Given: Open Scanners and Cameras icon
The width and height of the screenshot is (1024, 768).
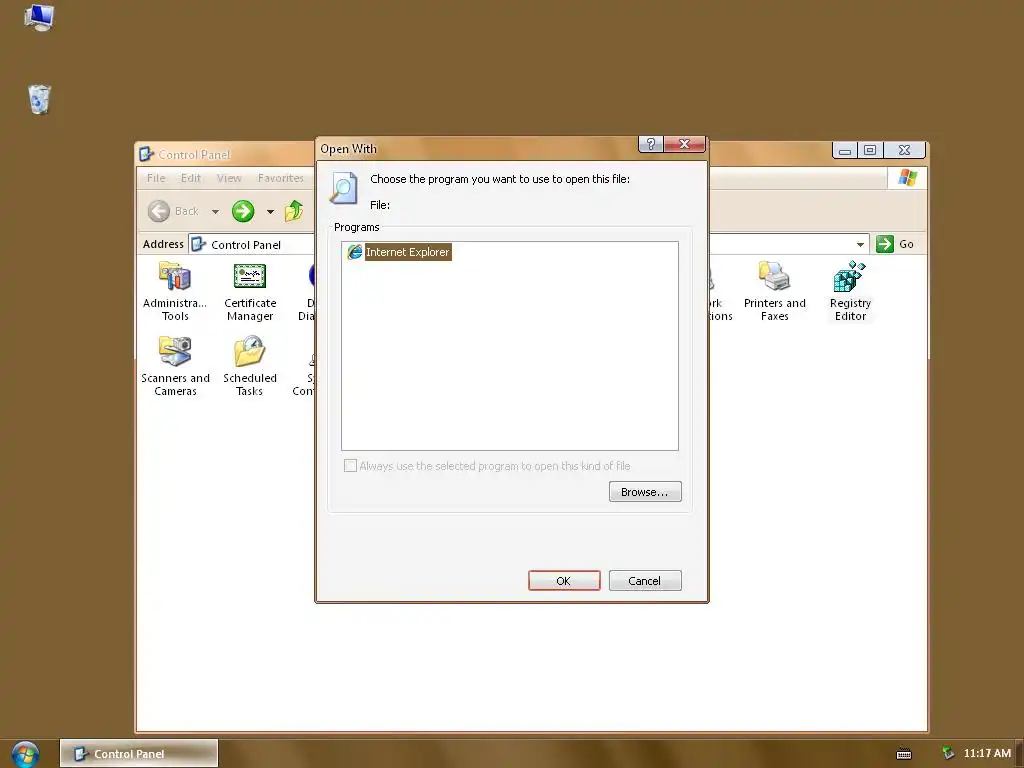Looking at the screenshot, I should pyautogui.click(x=175, y=366).
